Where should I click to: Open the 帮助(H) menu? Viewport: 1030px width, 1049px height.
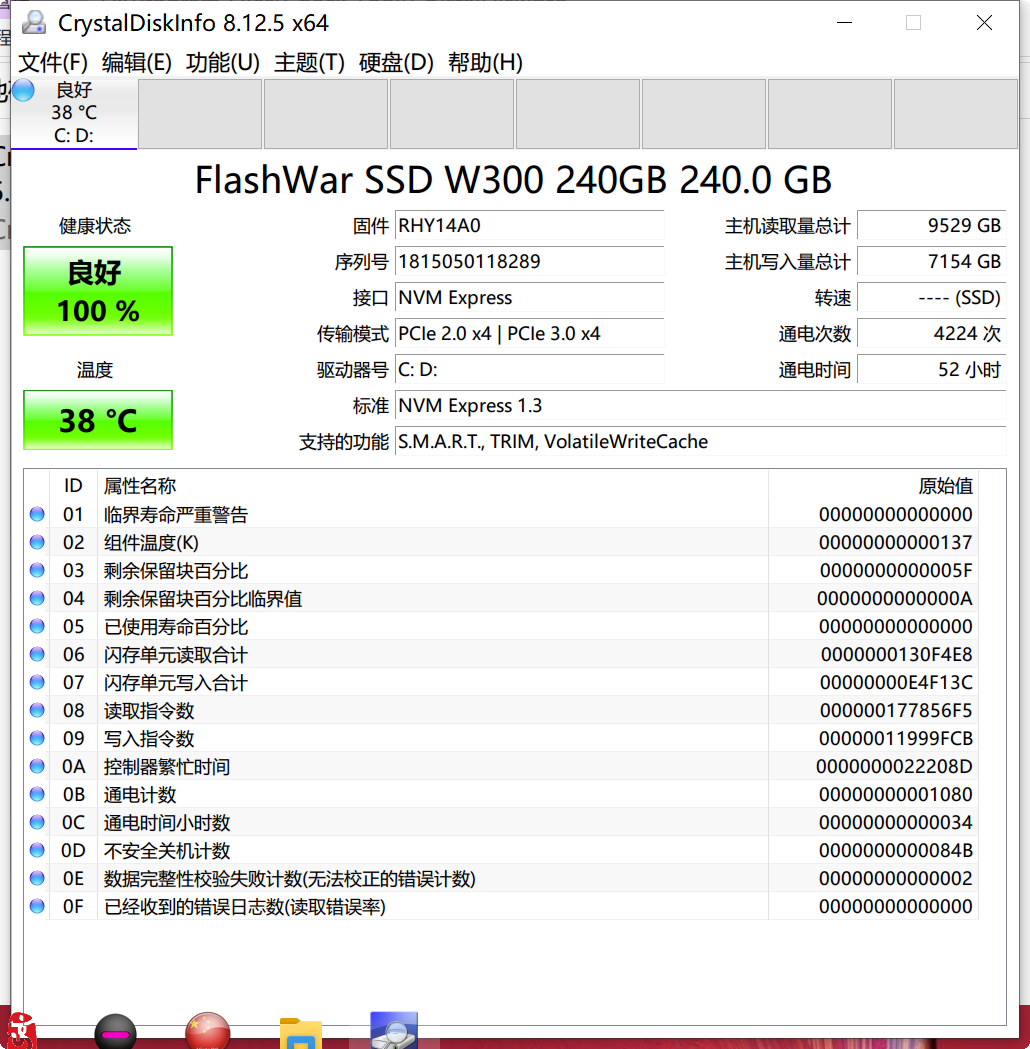[485, 63]
